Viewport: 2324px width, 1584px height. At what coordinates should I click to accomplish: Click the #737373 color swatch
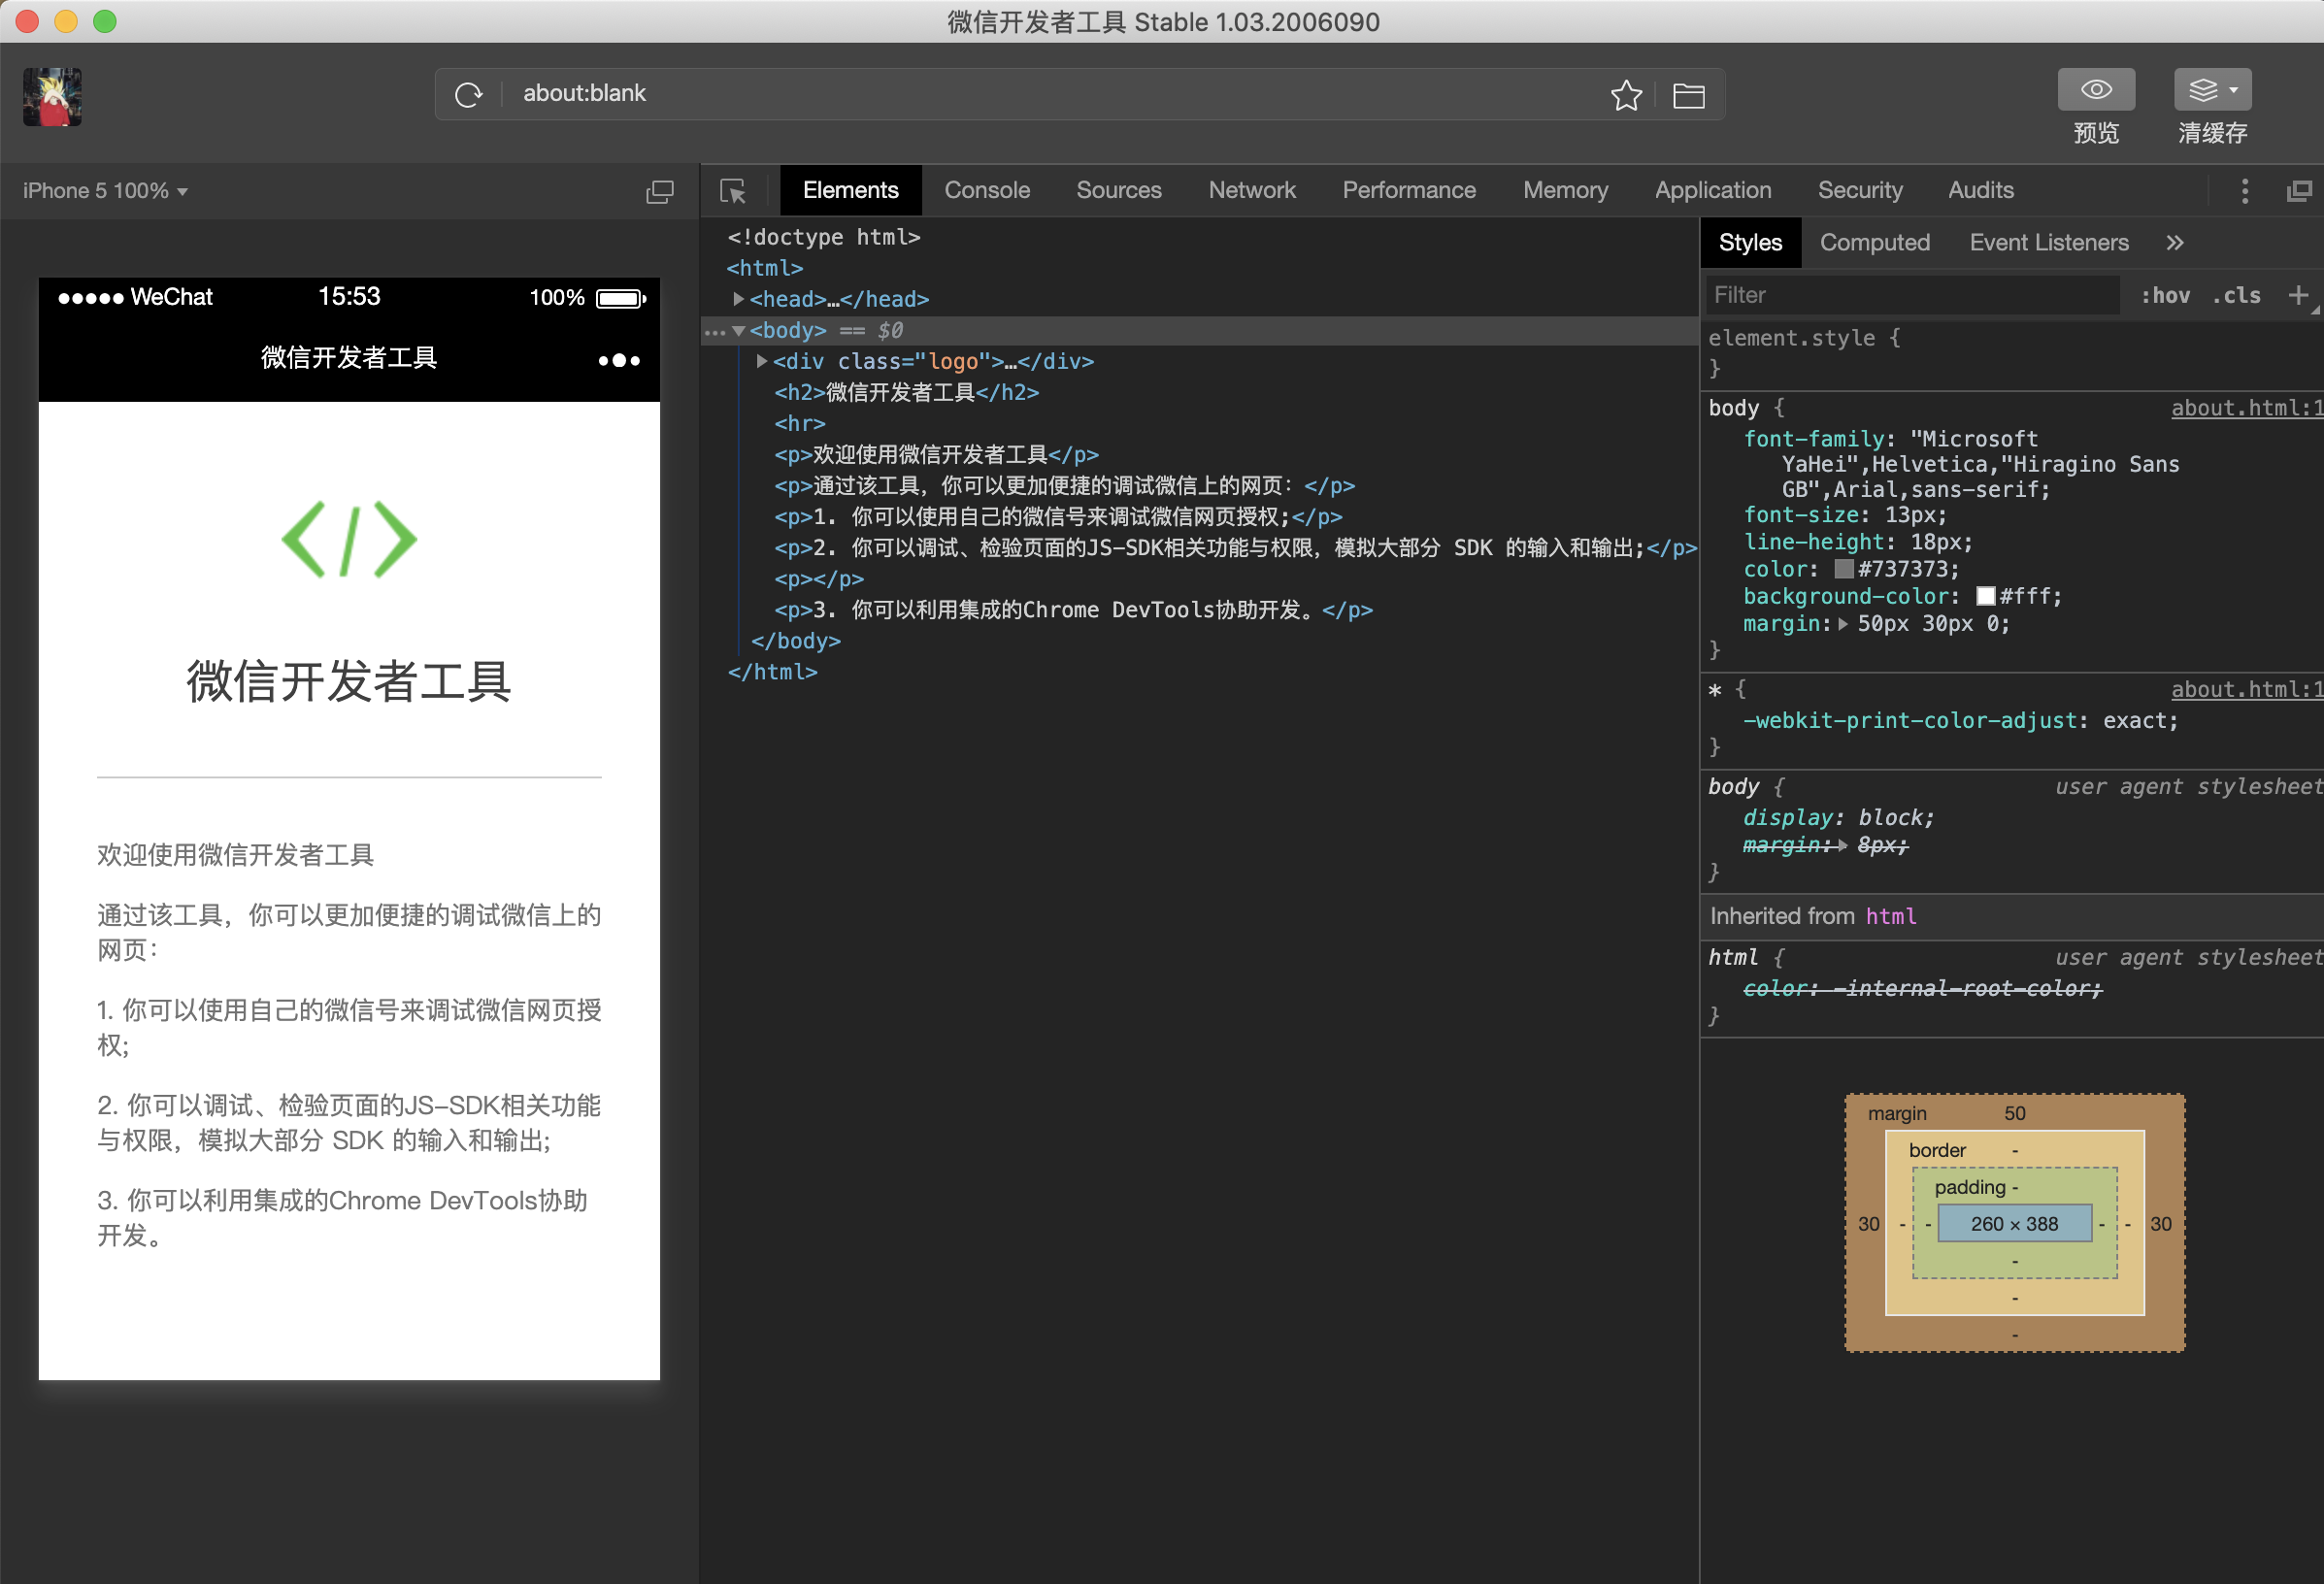(x=1843, y=569)
